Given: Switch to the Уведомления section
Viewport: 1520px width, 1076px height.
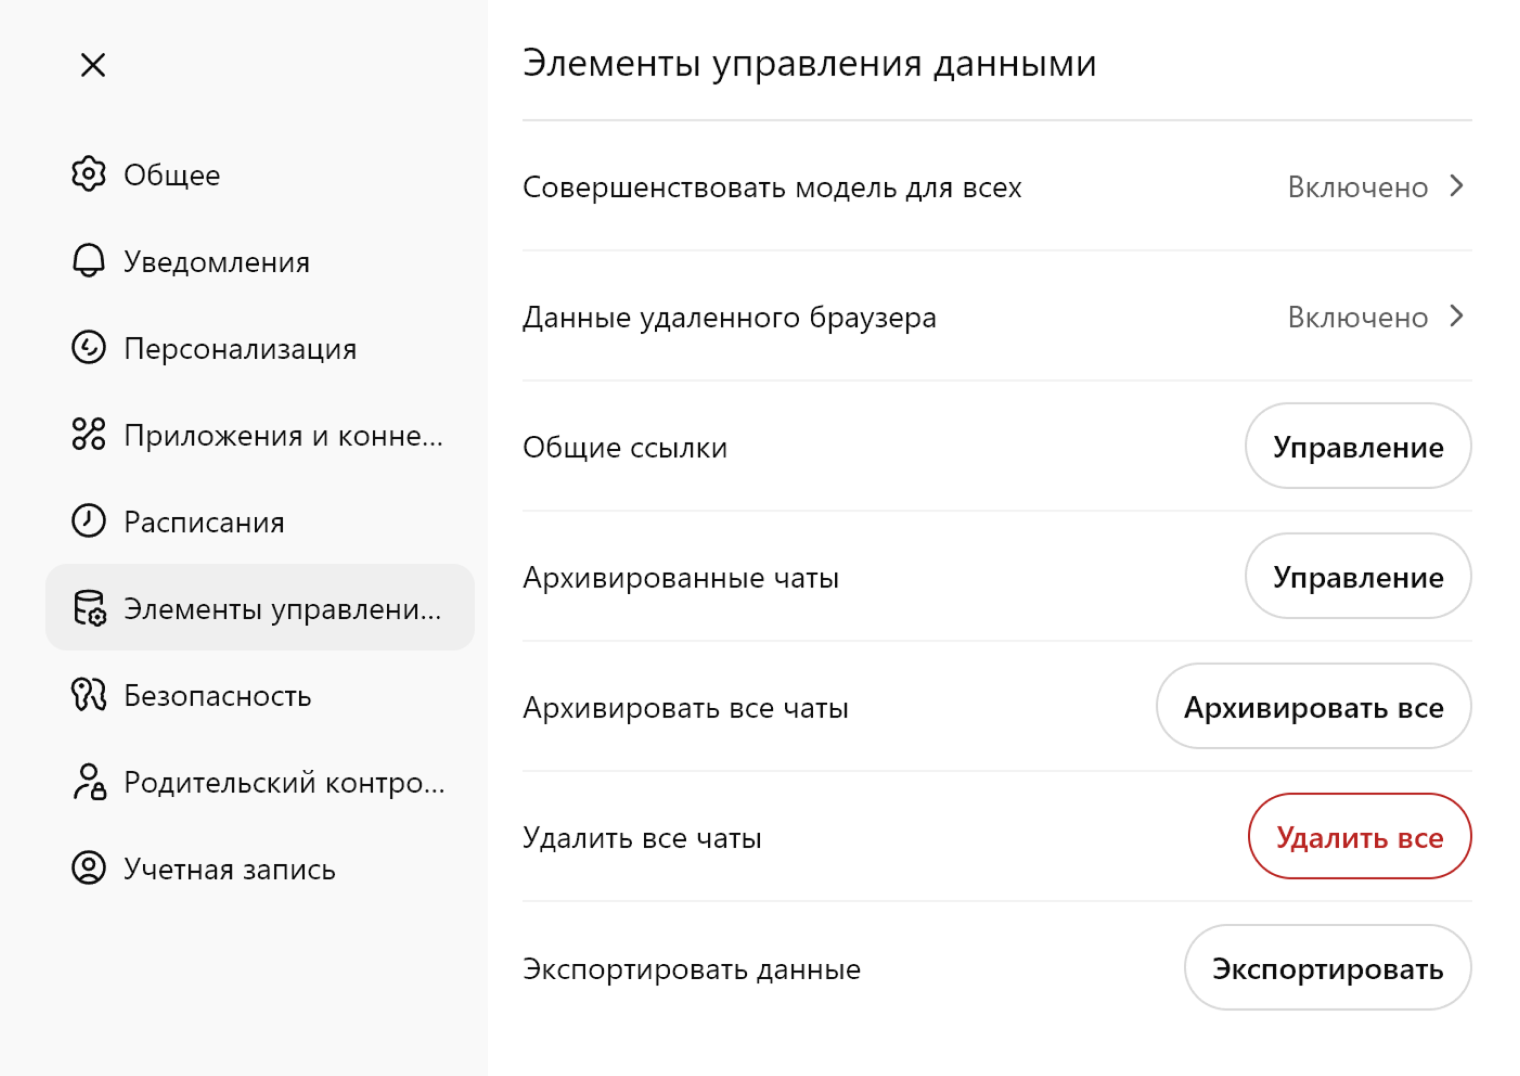Looking at the screenshot, I should point(216,261).
